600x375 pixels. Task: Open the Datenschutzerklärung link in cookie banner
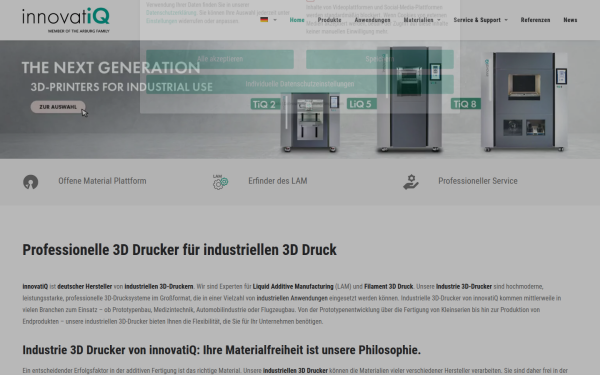171,13
